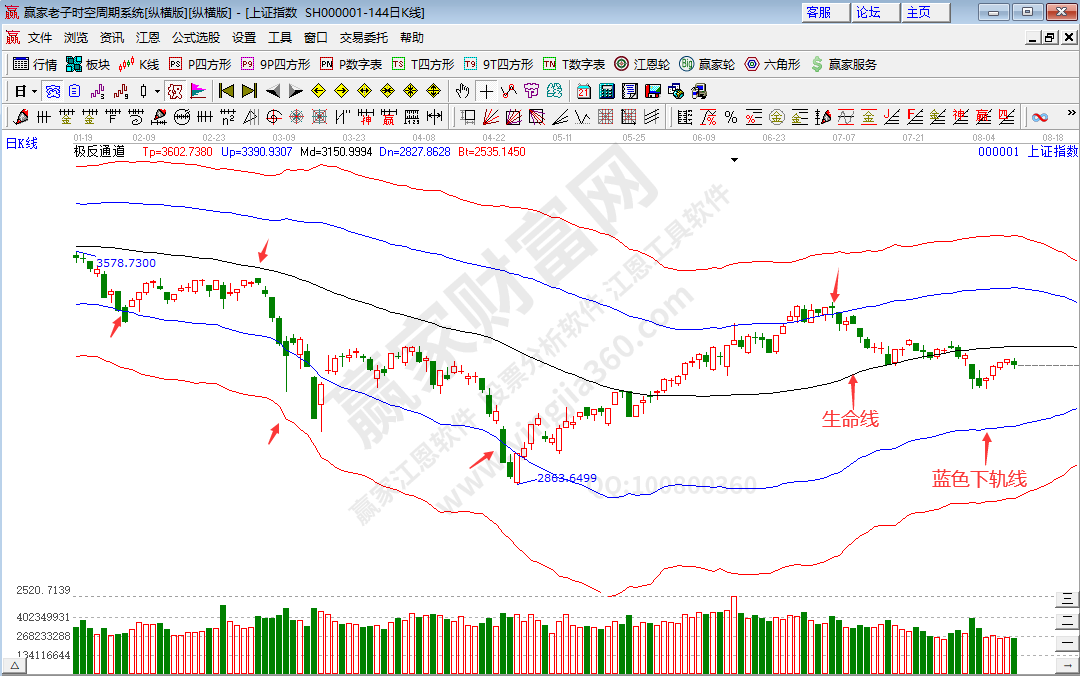Click the calendar date icon
This screenshot has height=676, width=1080.
coord(584,91)
